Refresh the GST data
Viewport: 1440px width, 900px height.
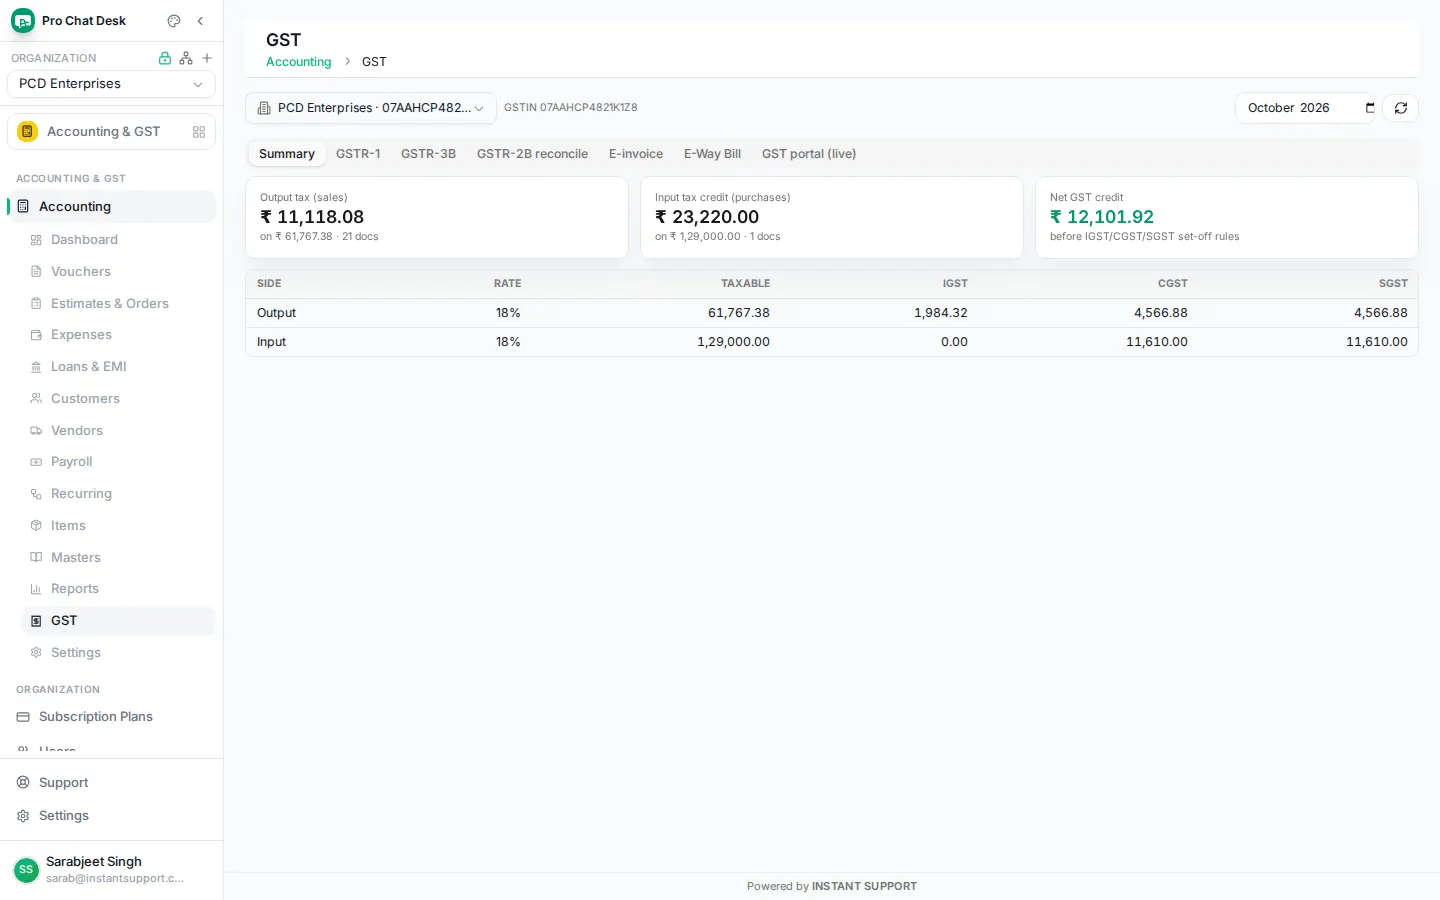coord(1401,108)
